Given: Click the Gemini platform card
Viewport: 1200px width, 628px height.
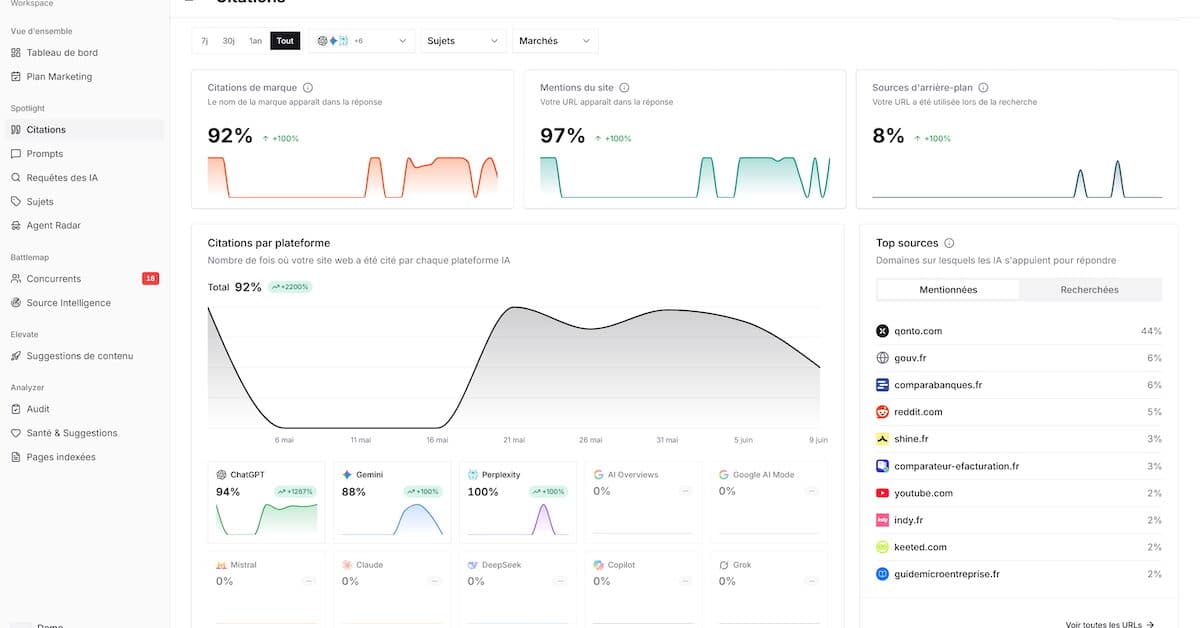Looking at the screenshot, I should click(x=392, y=502).
